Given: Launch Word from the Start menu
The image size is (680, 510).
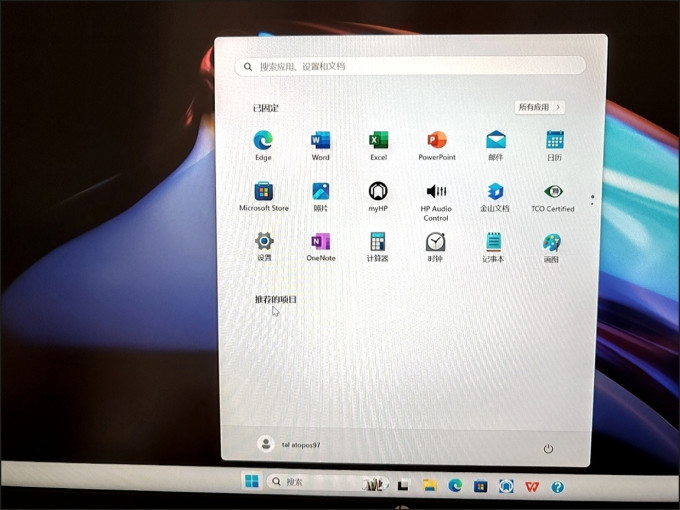Looking at the screenshot, I should tap(320, 146).
